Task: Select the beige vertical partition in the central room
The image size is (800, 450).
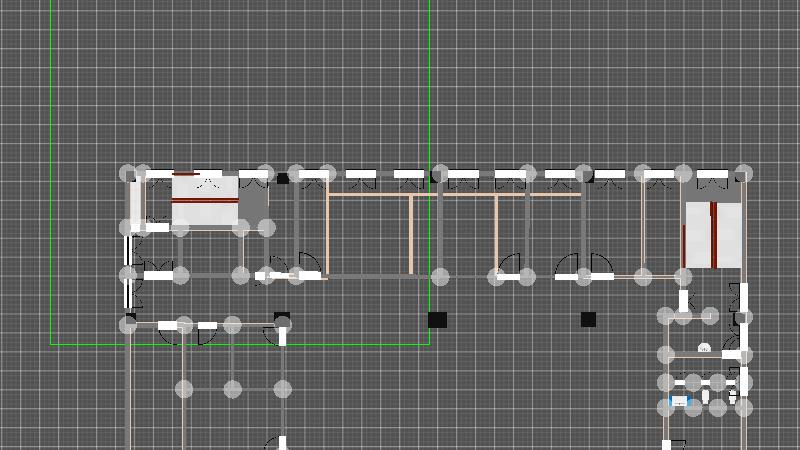Action: tap(411, 234)
